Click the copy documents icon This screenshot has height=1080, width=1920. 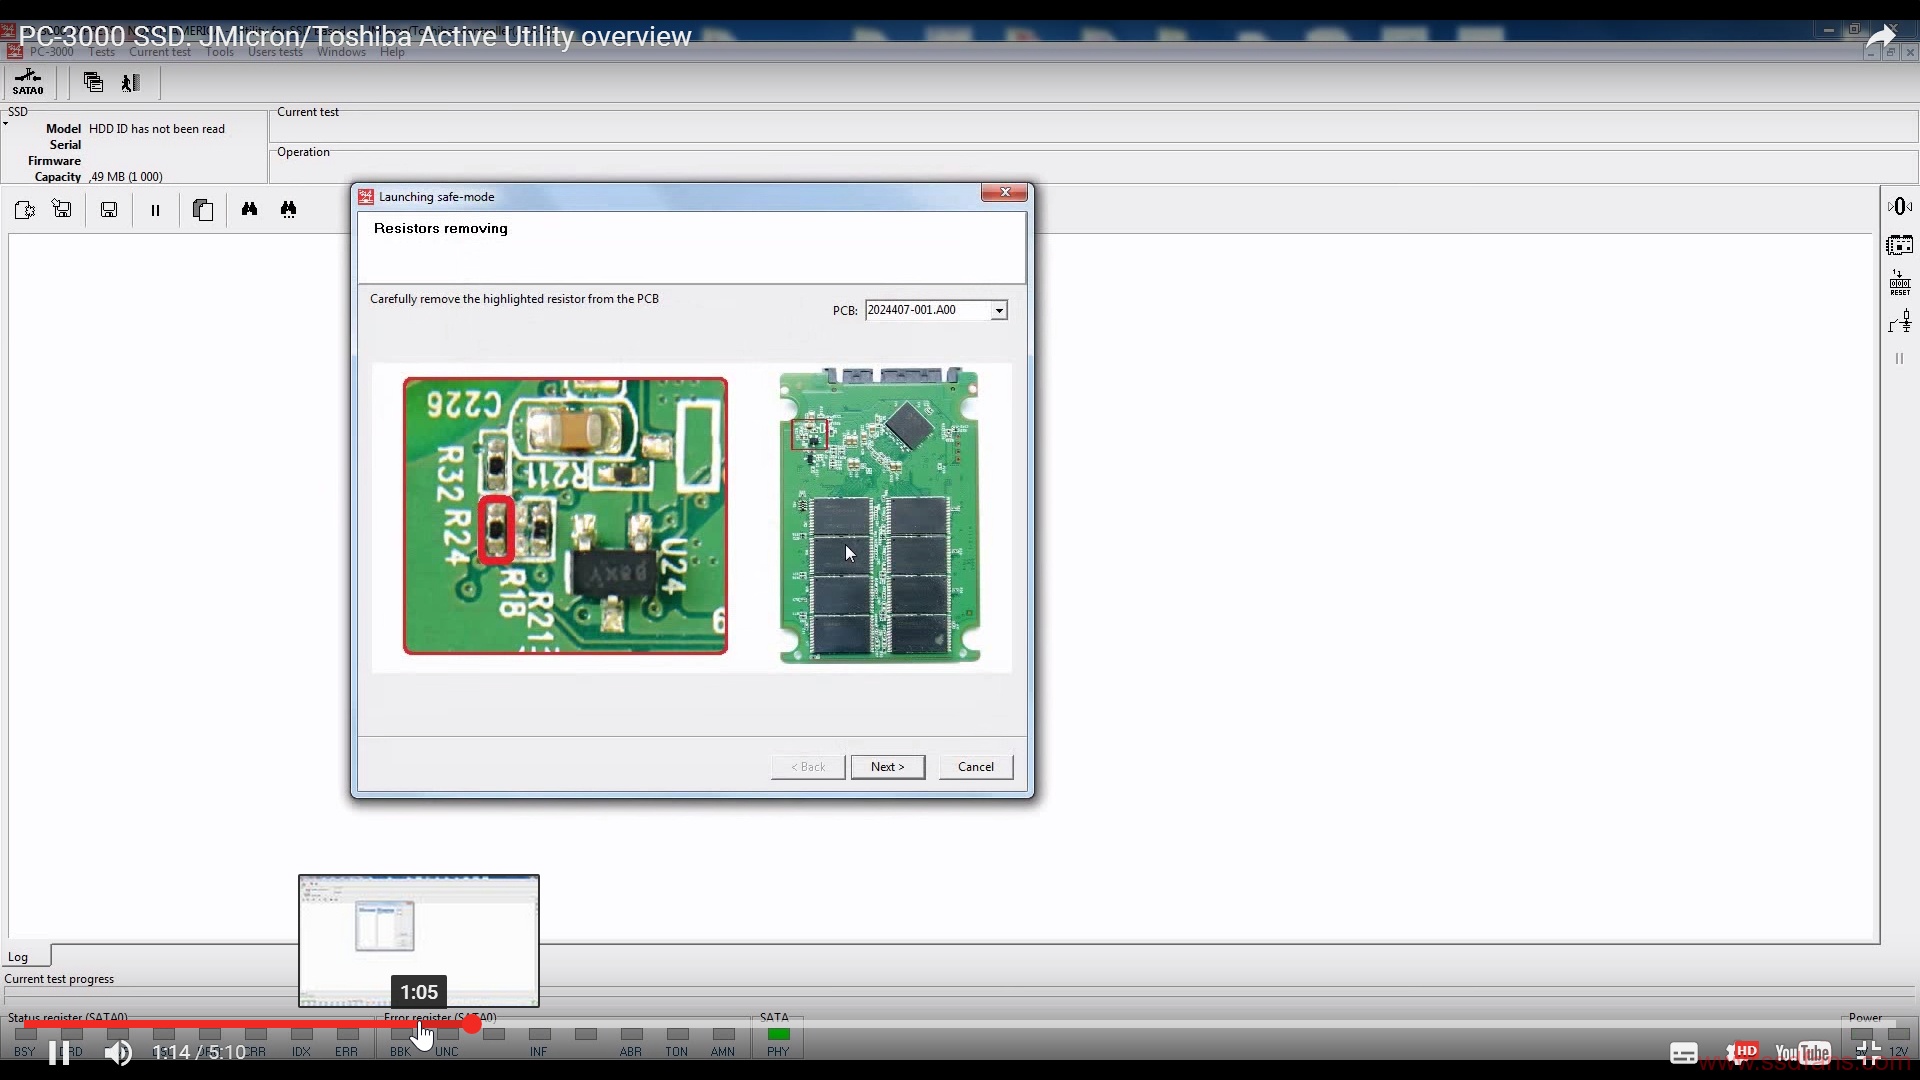[203, 210]
